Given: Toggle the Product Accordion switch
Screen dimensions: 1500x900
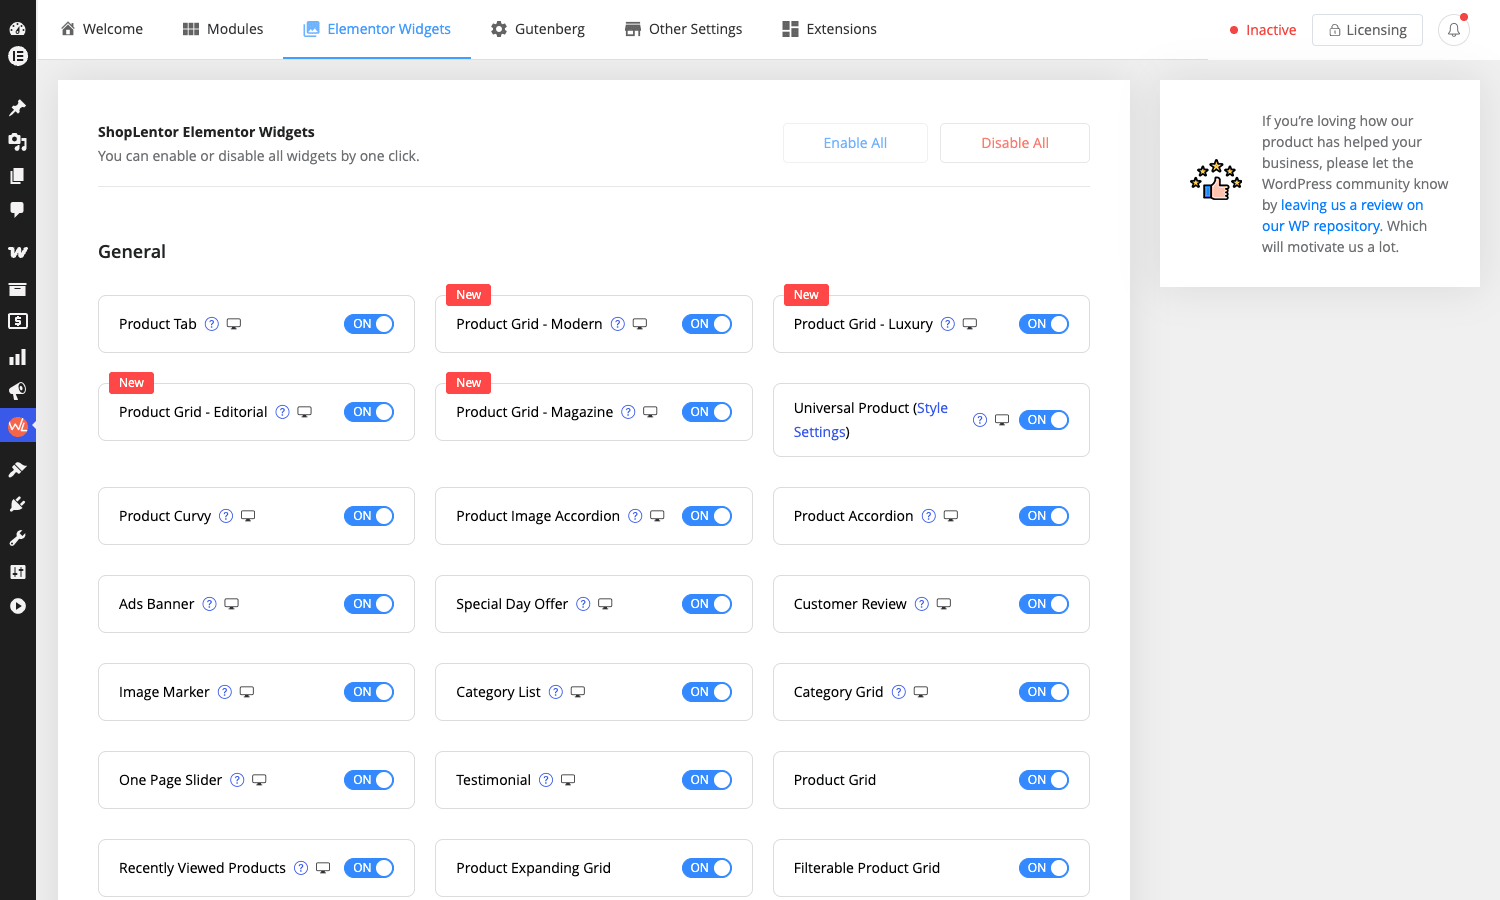Looking at the screenshot, I should pos(1044,516).
